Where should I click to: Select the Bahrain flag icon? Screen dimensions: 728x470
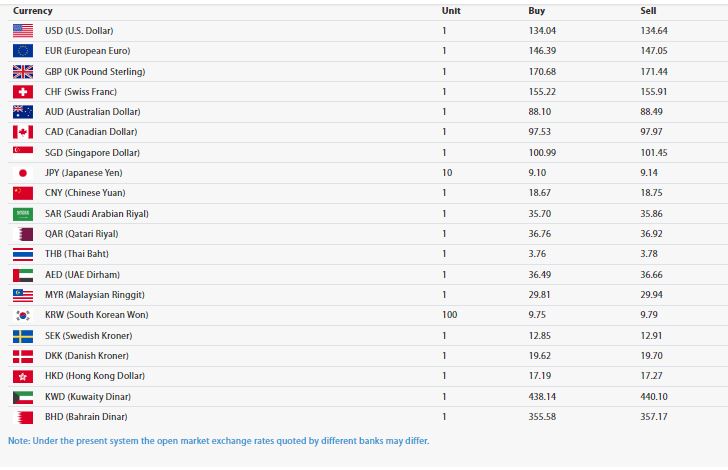tap(23, 417)
